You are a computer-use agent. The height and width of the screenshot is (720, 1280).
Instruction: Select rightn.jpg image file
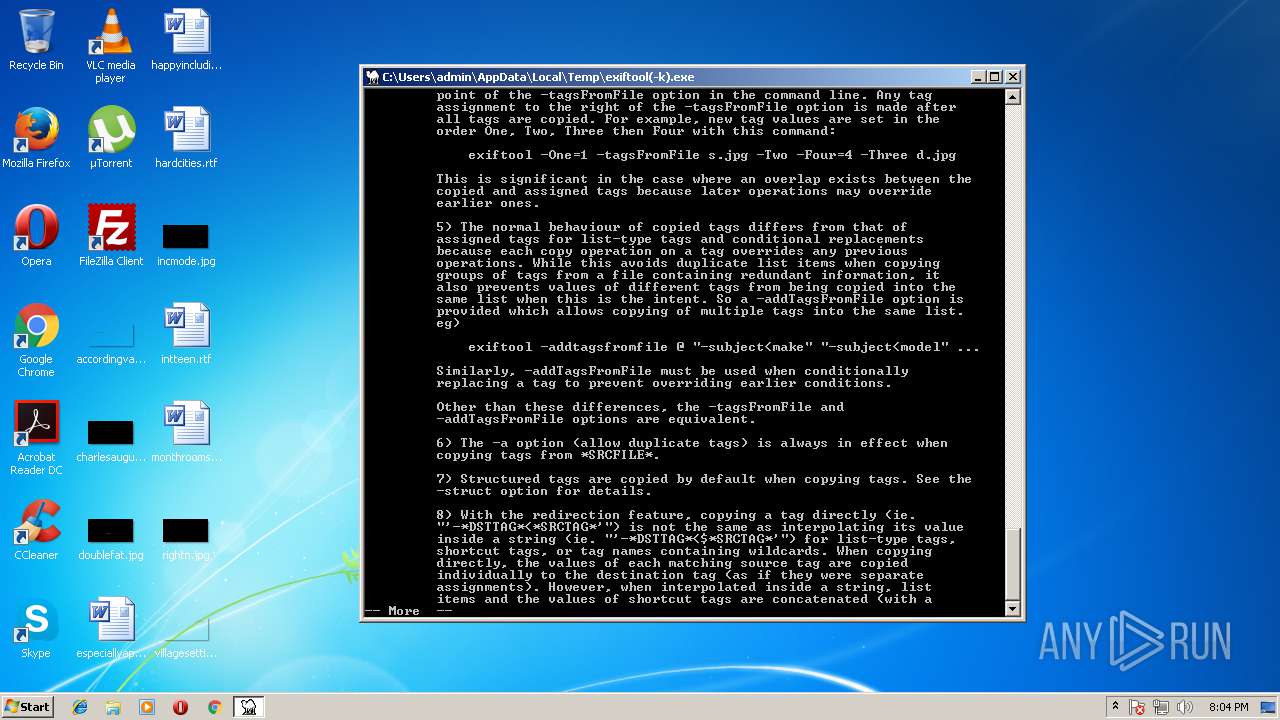186,538
